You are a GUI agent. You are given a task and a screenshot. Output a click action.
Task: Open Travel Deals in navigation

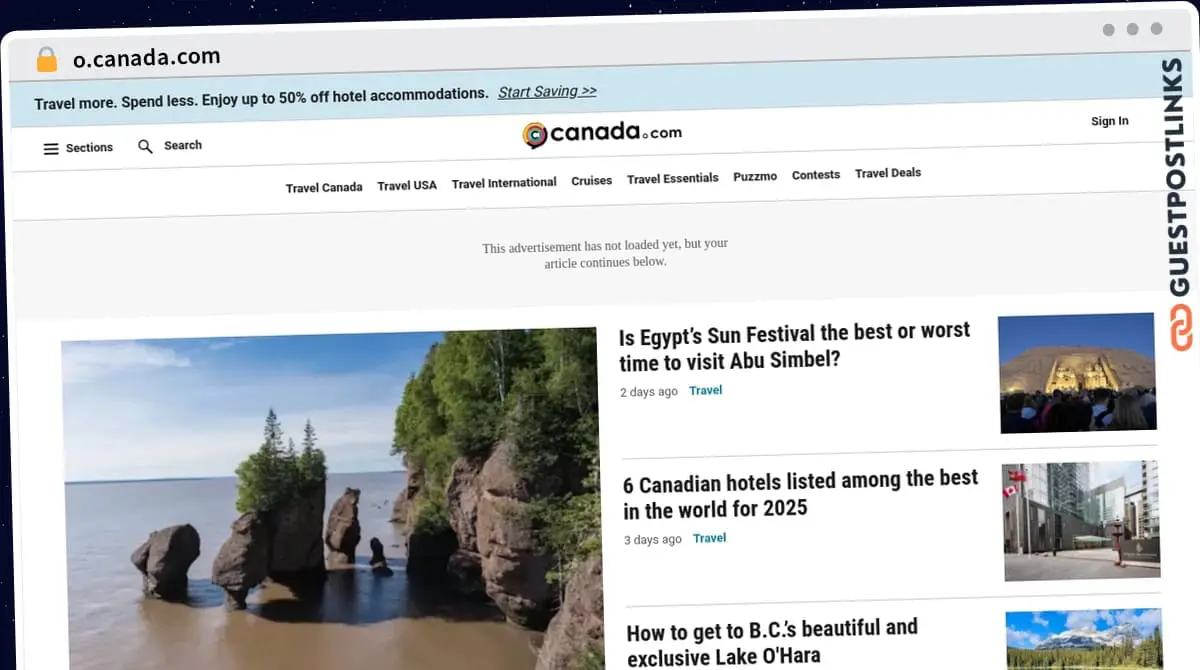(888, 173)
